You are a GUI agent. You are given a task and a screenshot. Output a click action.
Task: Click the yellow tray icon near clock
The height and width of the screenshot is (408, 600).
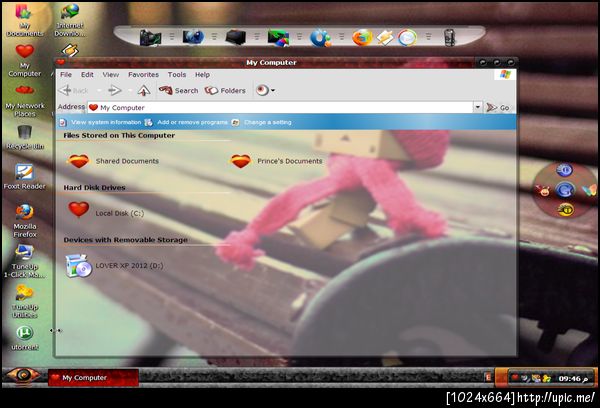coord(547,378)
